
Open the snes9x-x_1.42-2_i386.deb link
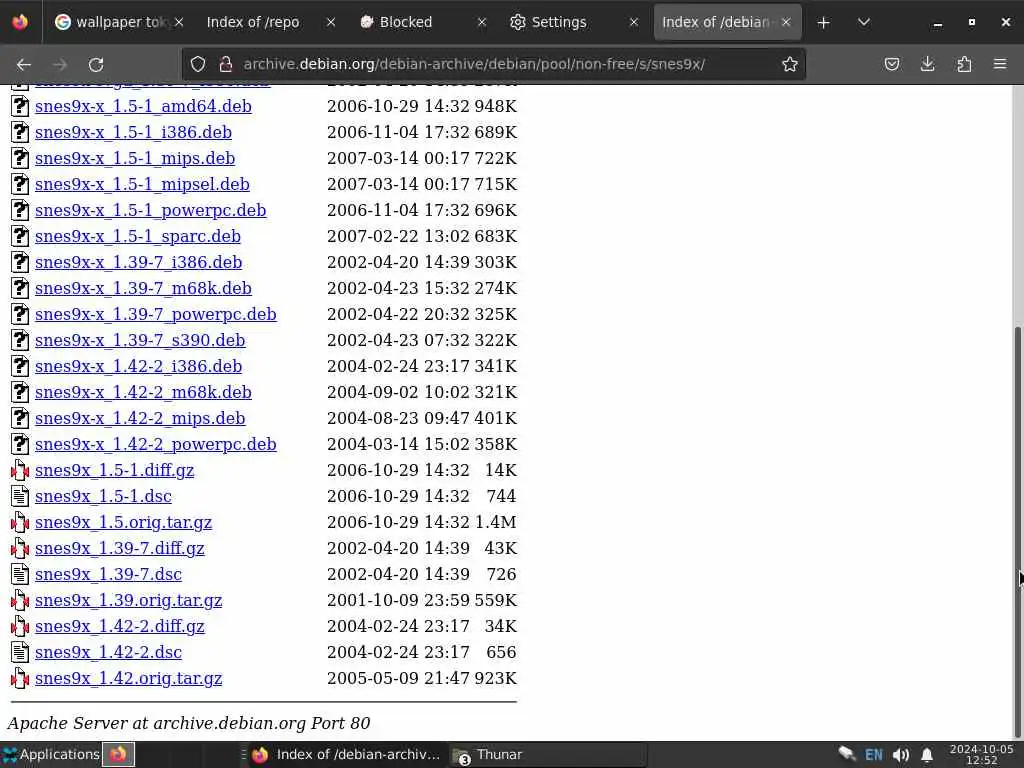coord(138,366)
